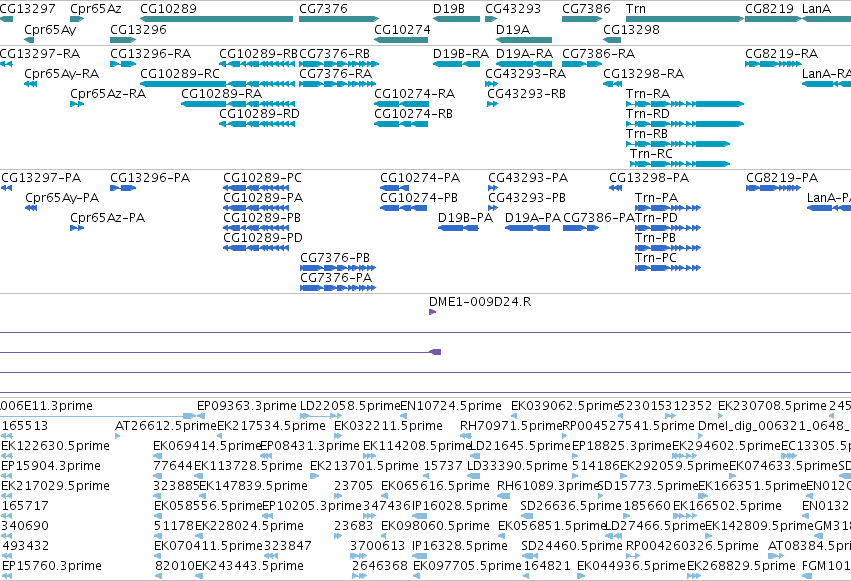Select cDNA EK097705.5prime
851x581 pixels.
pyautogui.click(x=417, y=576)
